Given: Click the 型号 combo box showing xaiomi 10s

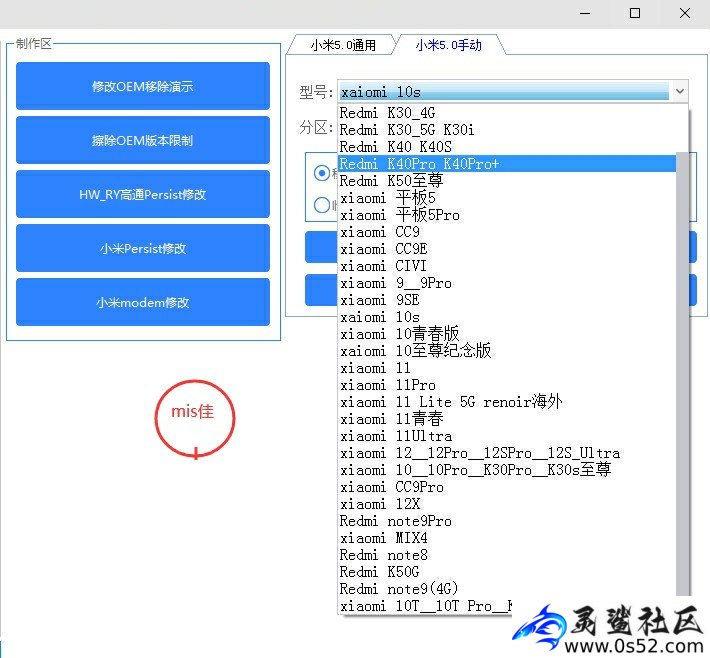Looking at the screenshot, I should 513,91.
